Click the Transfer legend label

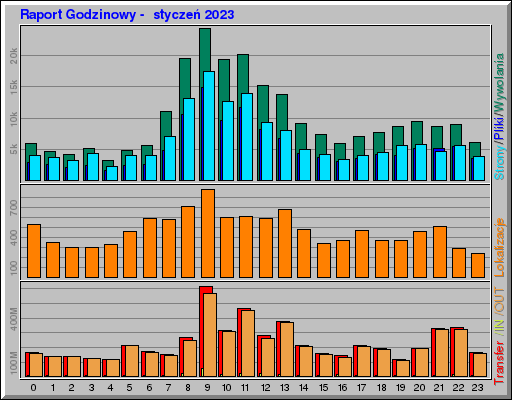(499, 363)
